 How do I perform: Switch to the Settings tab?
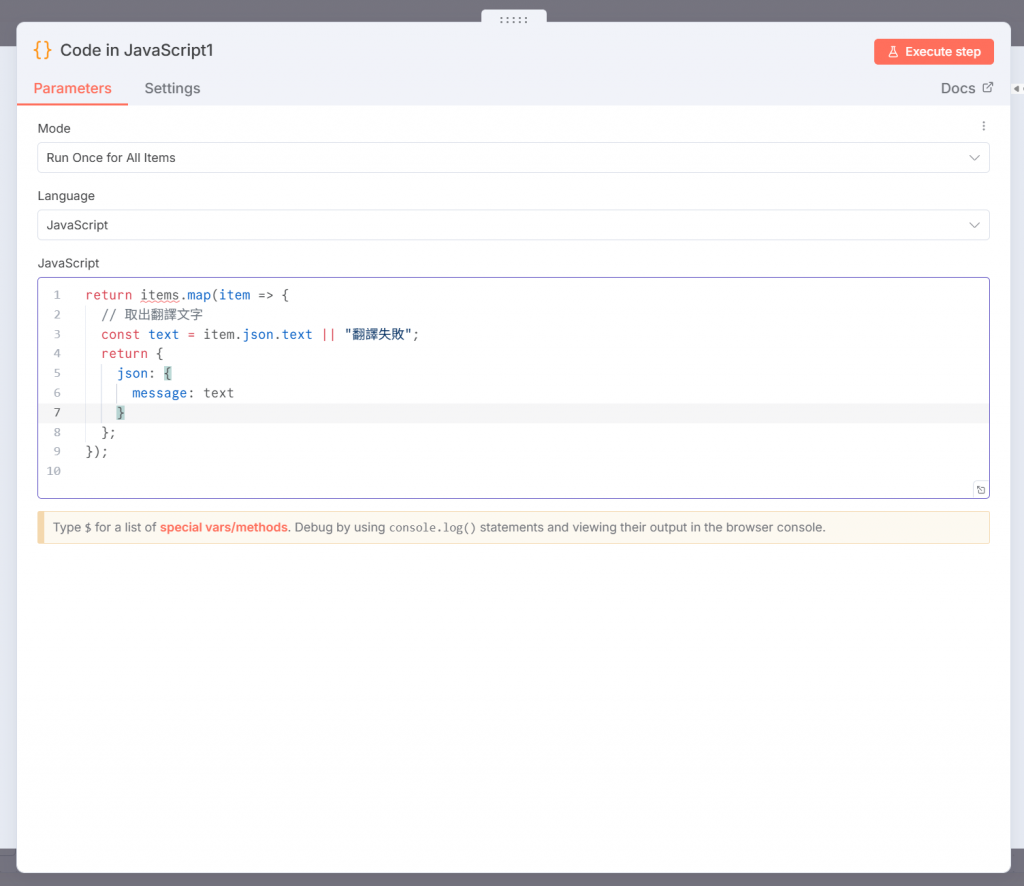click(x=172, y=88)
